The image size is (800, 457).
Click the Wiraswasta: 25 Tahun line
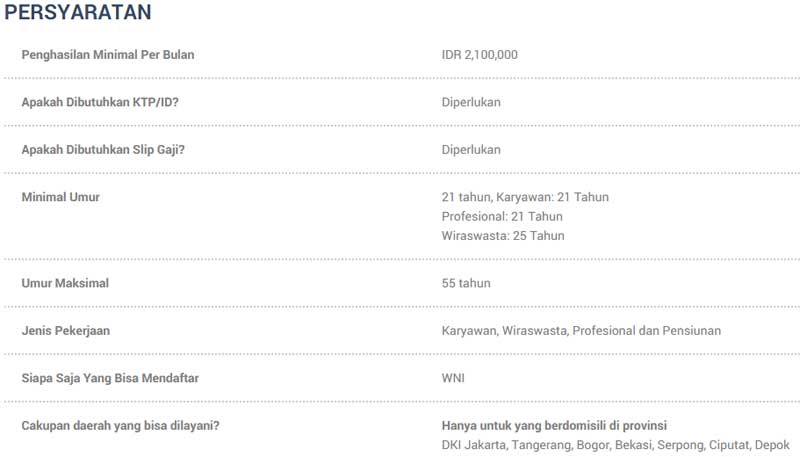(503, 236)
